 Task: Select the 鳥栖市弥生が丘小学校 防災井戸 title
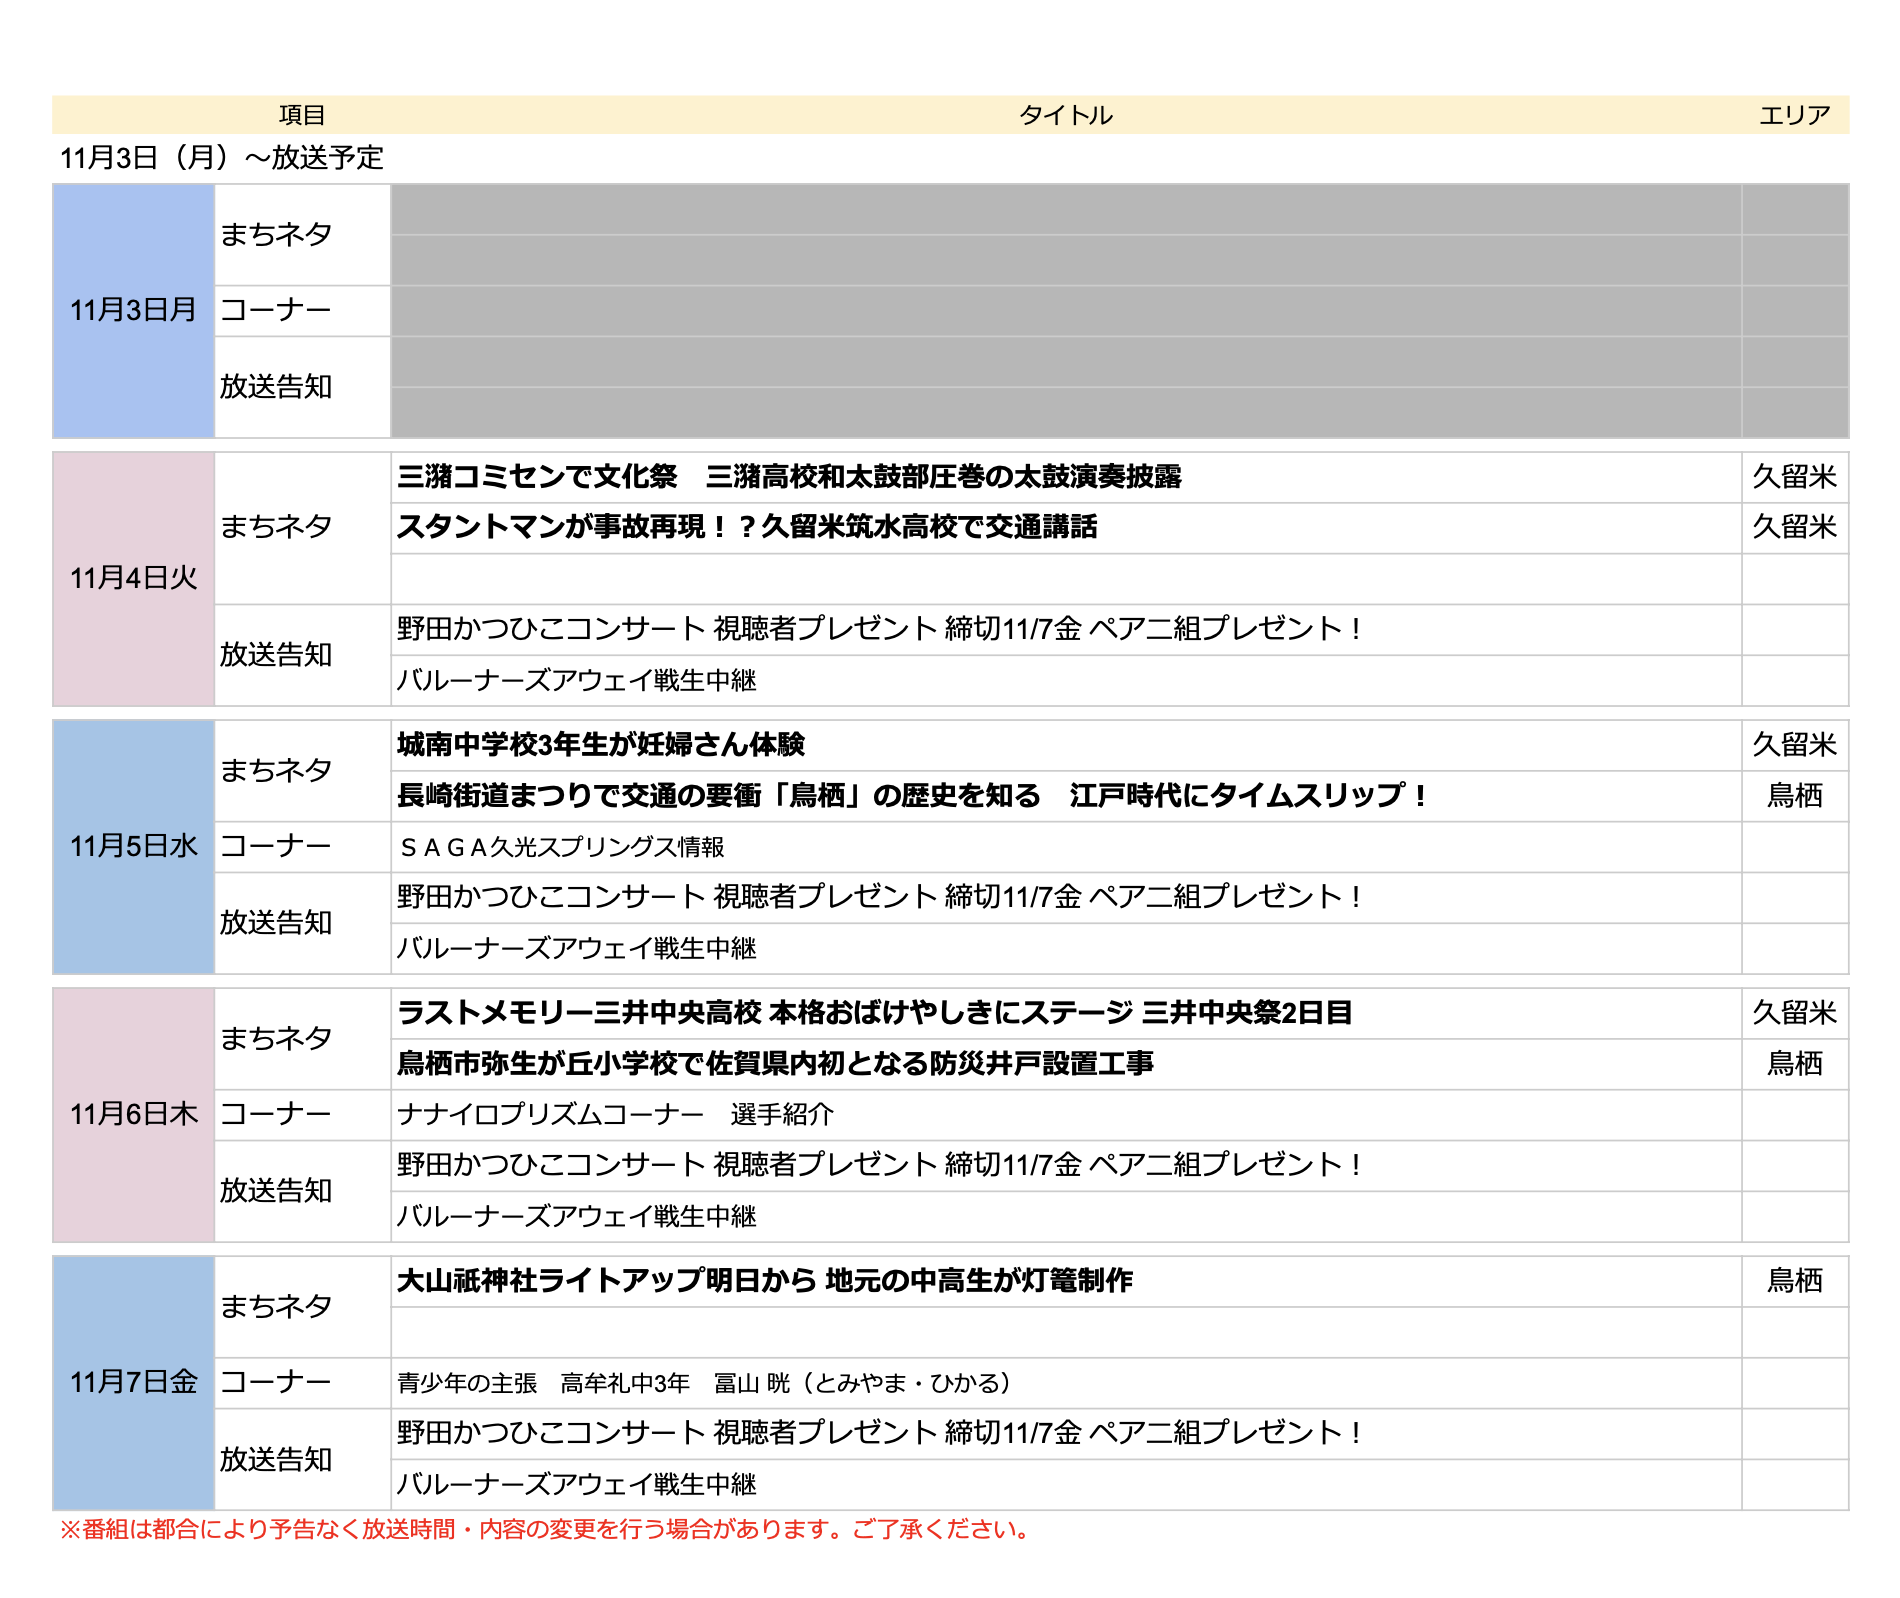click(x=775, y=1064)
